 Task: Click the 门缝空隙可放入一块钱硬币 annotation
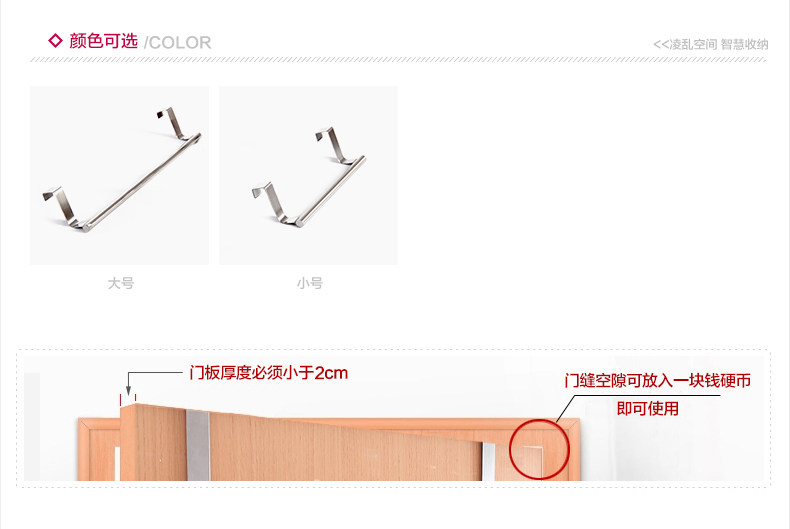pos(657,380)
